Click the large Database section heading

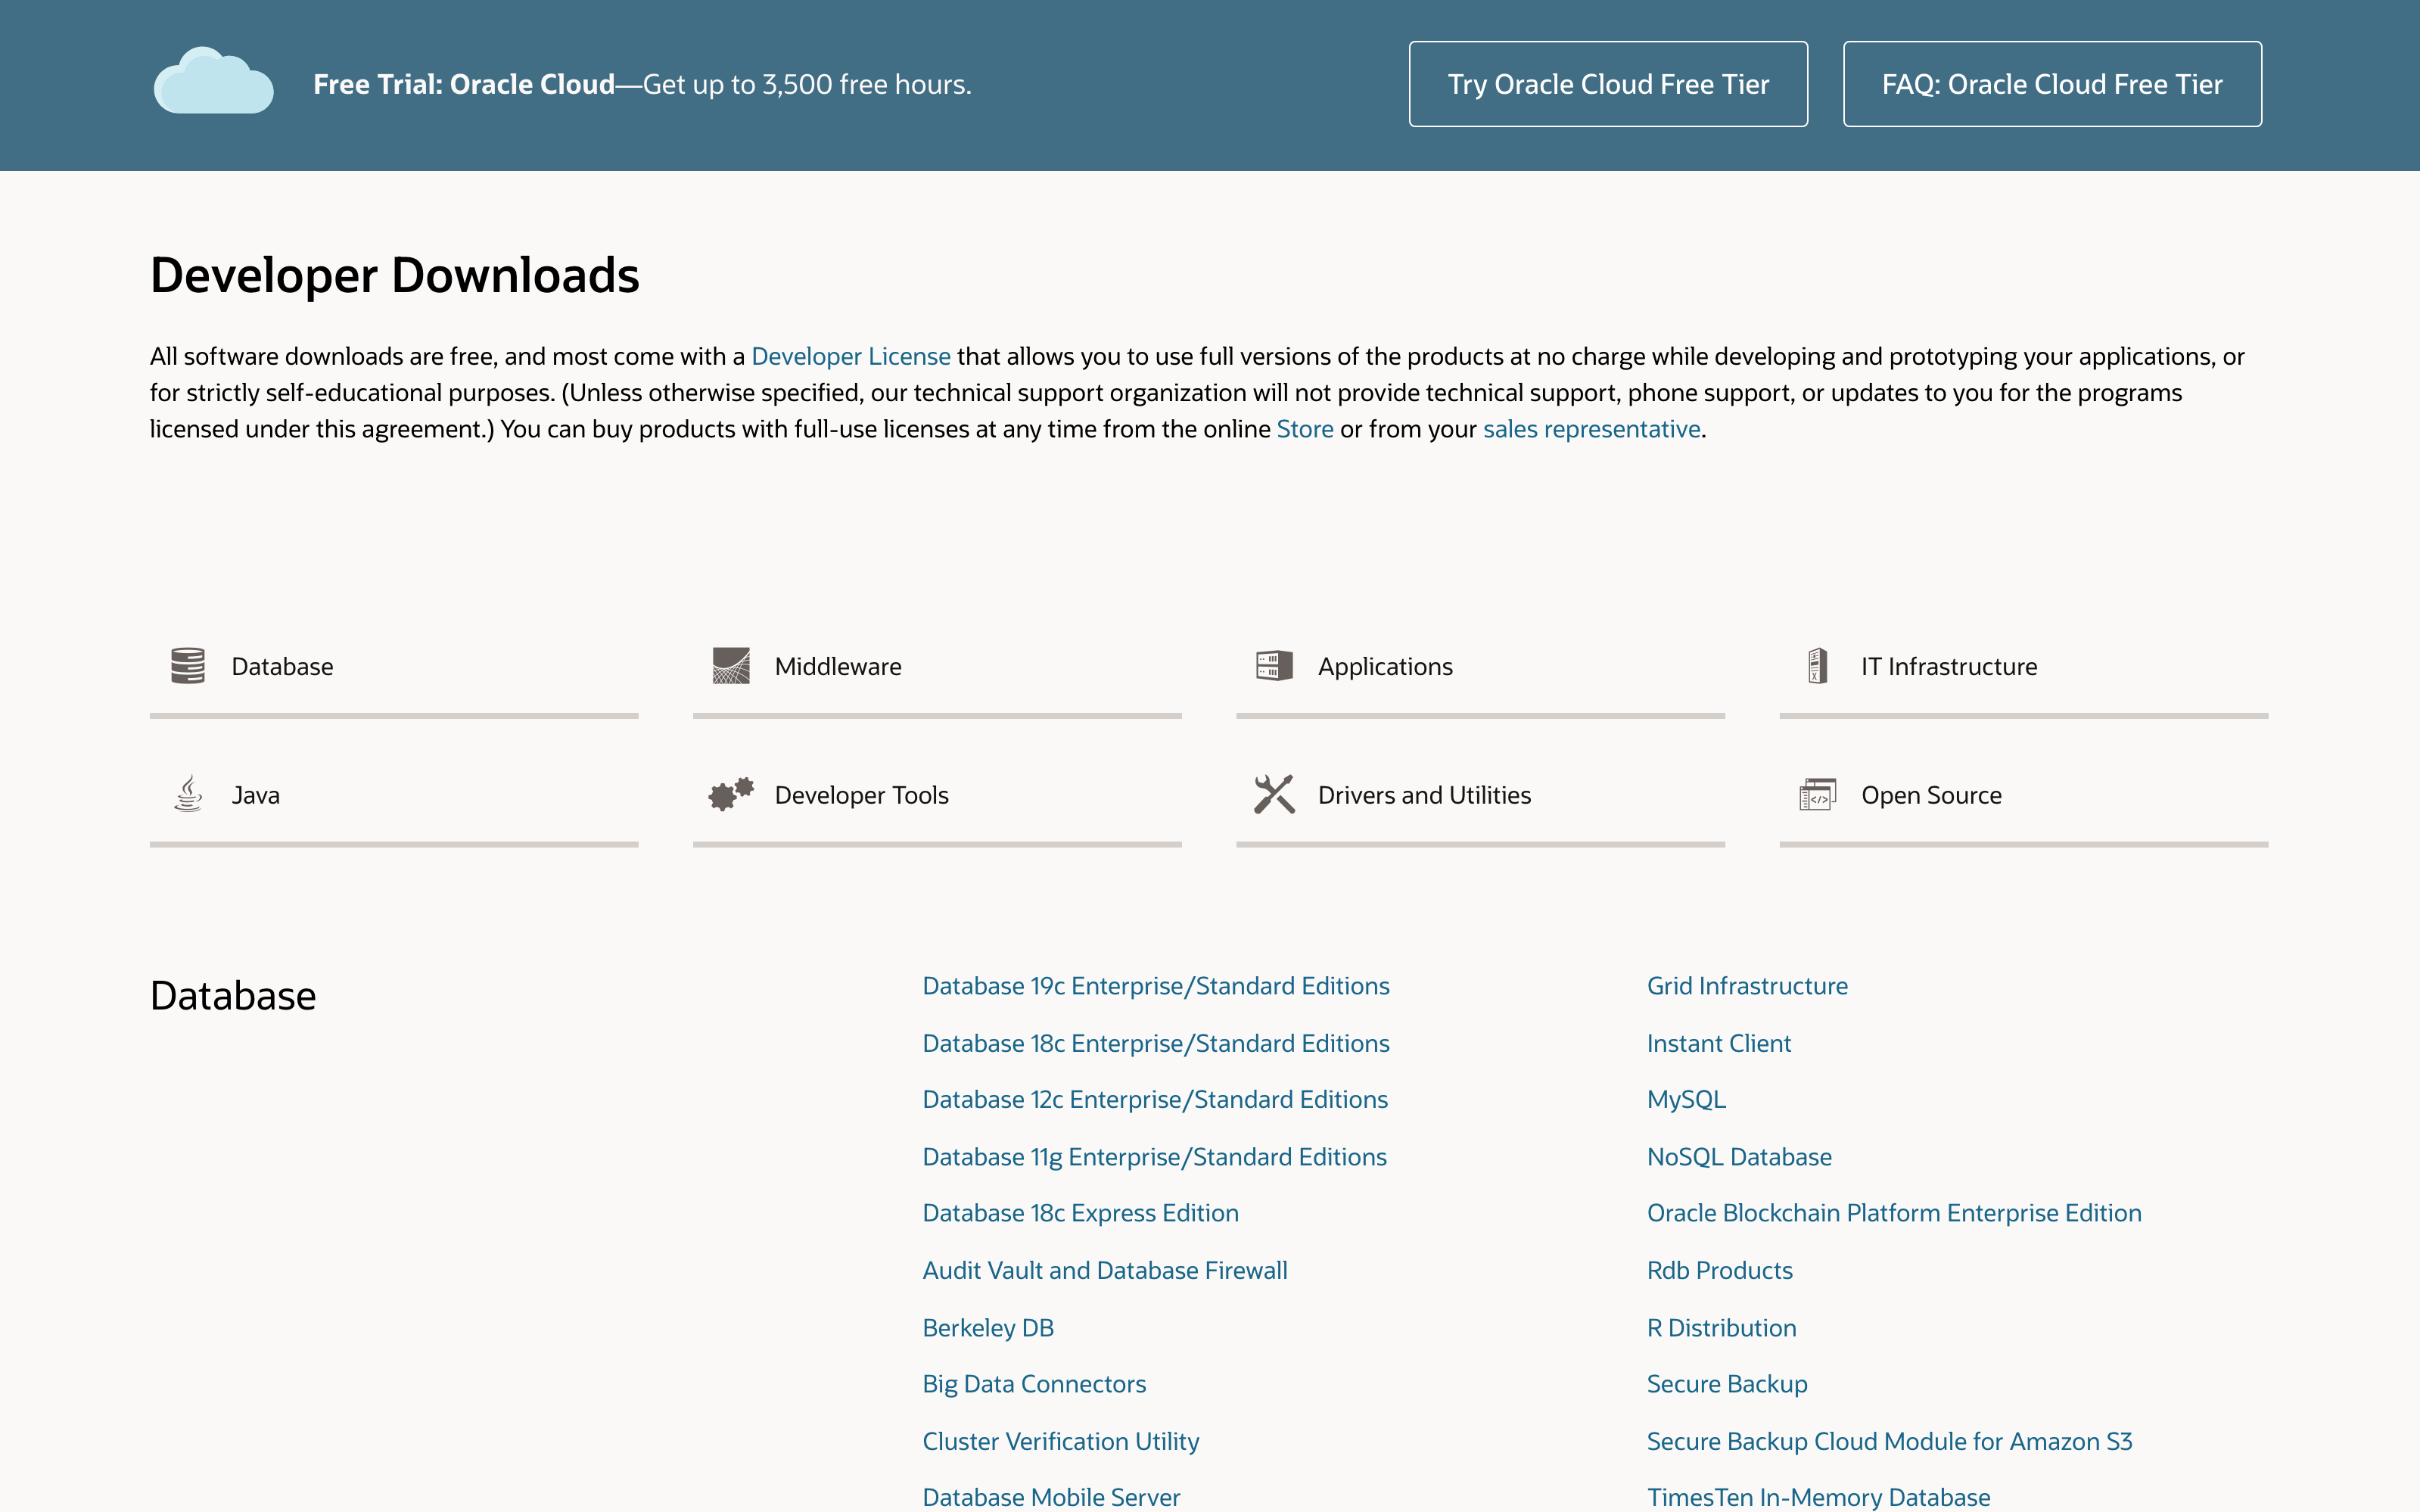[x=233, y=996]
